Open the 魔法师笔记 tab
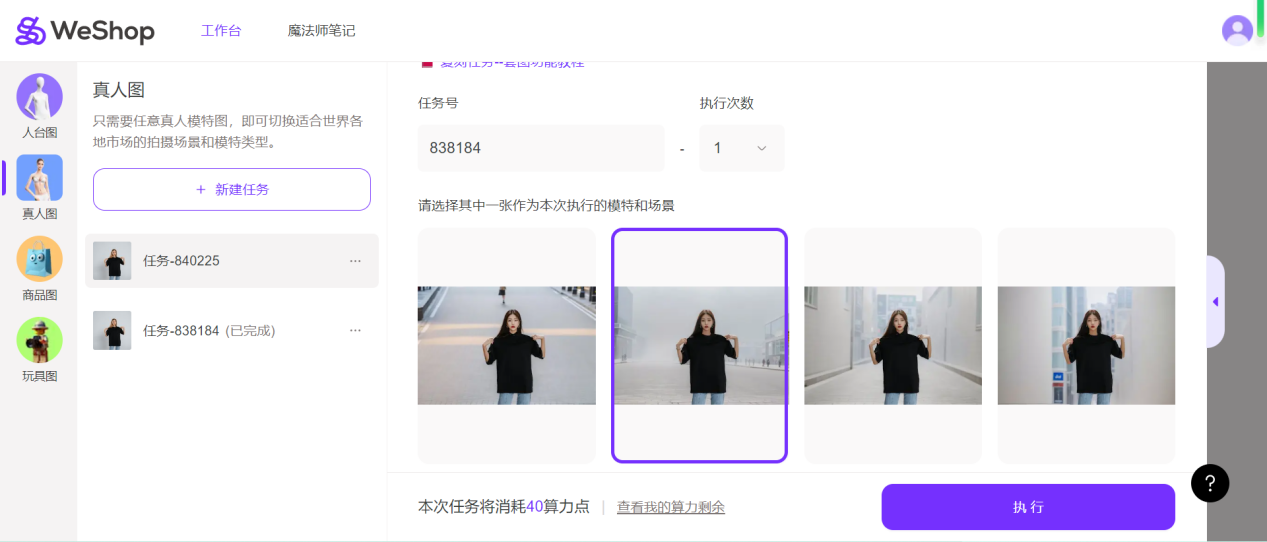The image size is (1267, 542). (321, 31)
